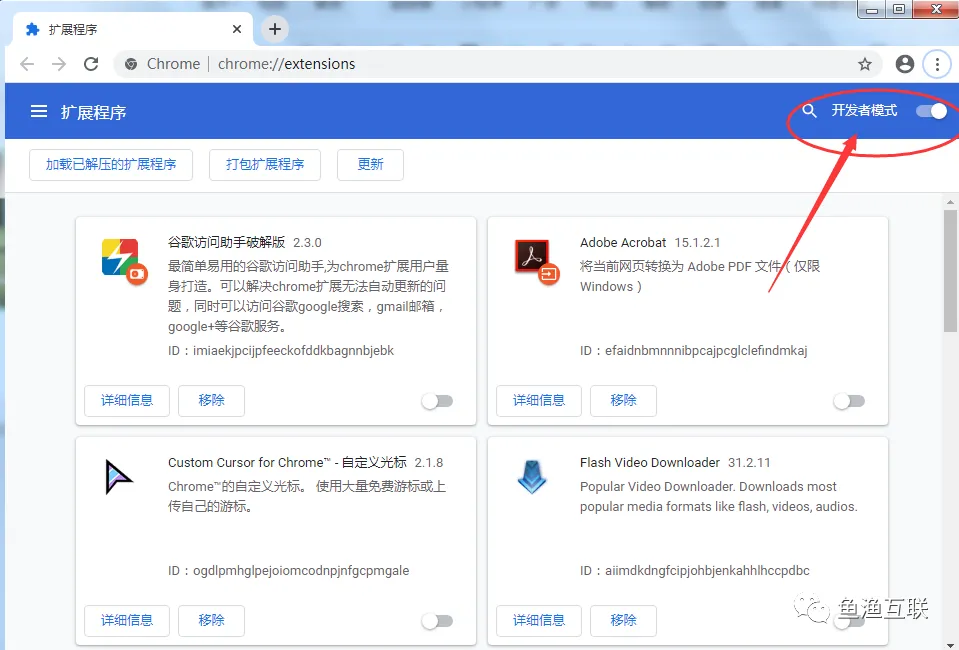Screen dimensions: 959x650
Task: Go back using the browser back arrow
Action: pos(27,64)
